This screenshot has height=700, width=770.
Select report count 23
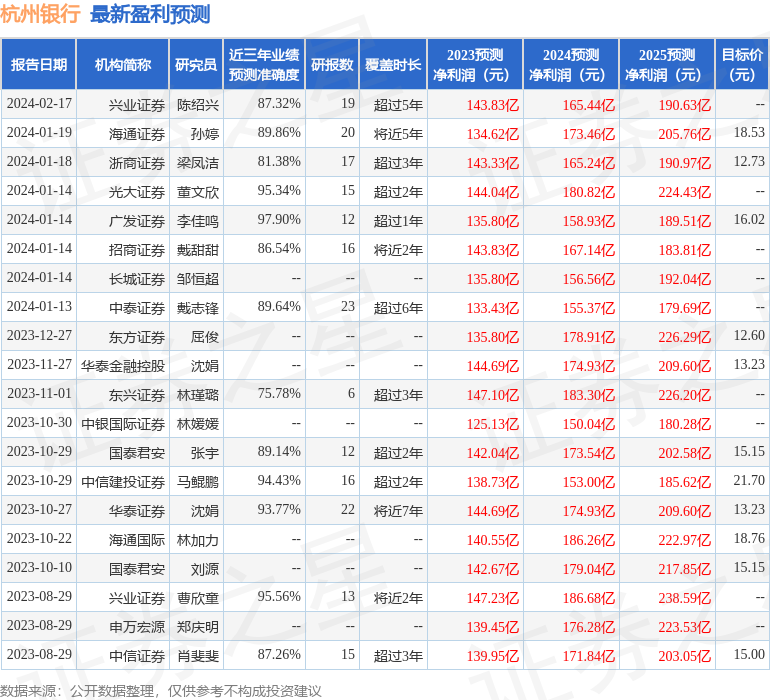(348, 306)
